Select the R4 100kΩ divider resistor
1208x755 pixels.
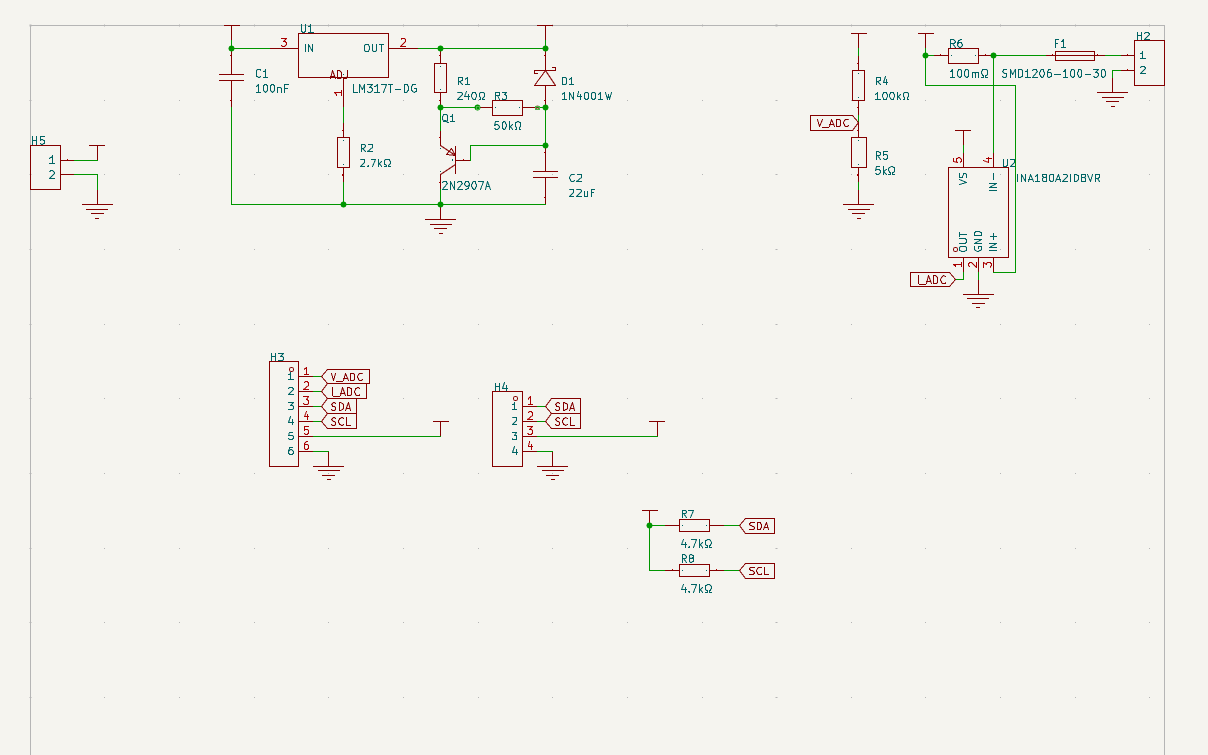pos(858,85)
